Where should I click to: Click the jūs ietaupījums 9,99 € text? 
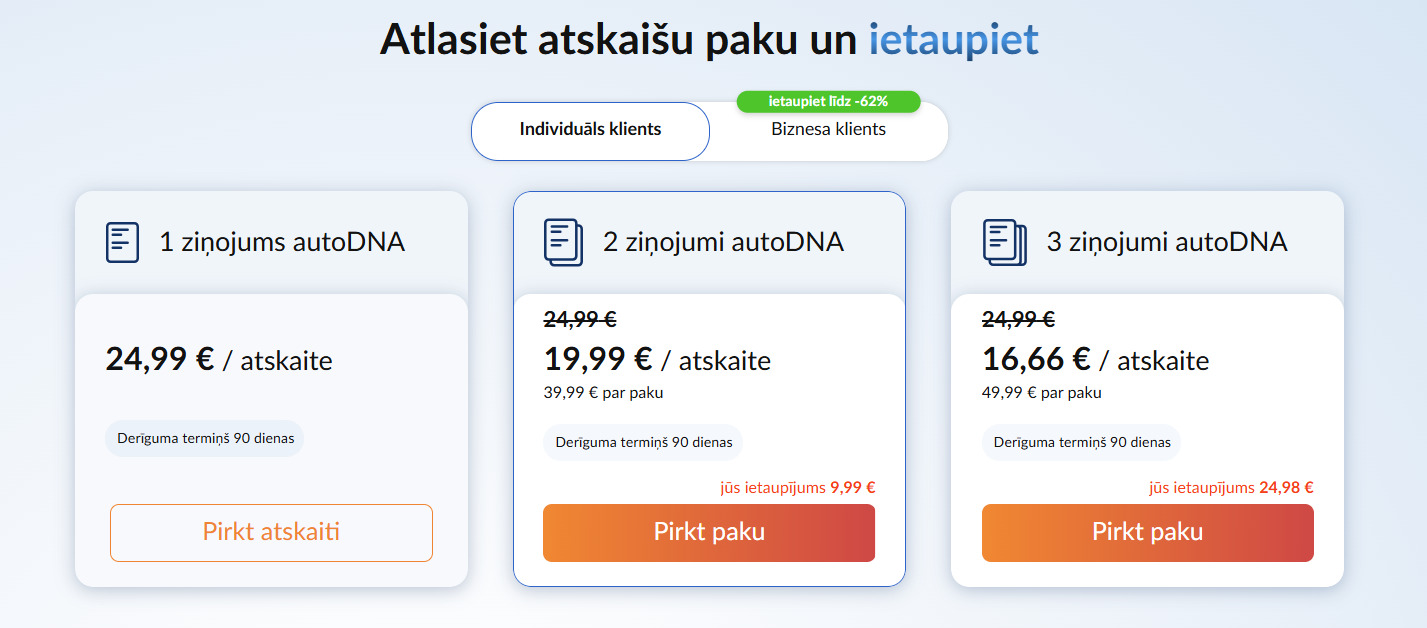click(x=797, y=488)
